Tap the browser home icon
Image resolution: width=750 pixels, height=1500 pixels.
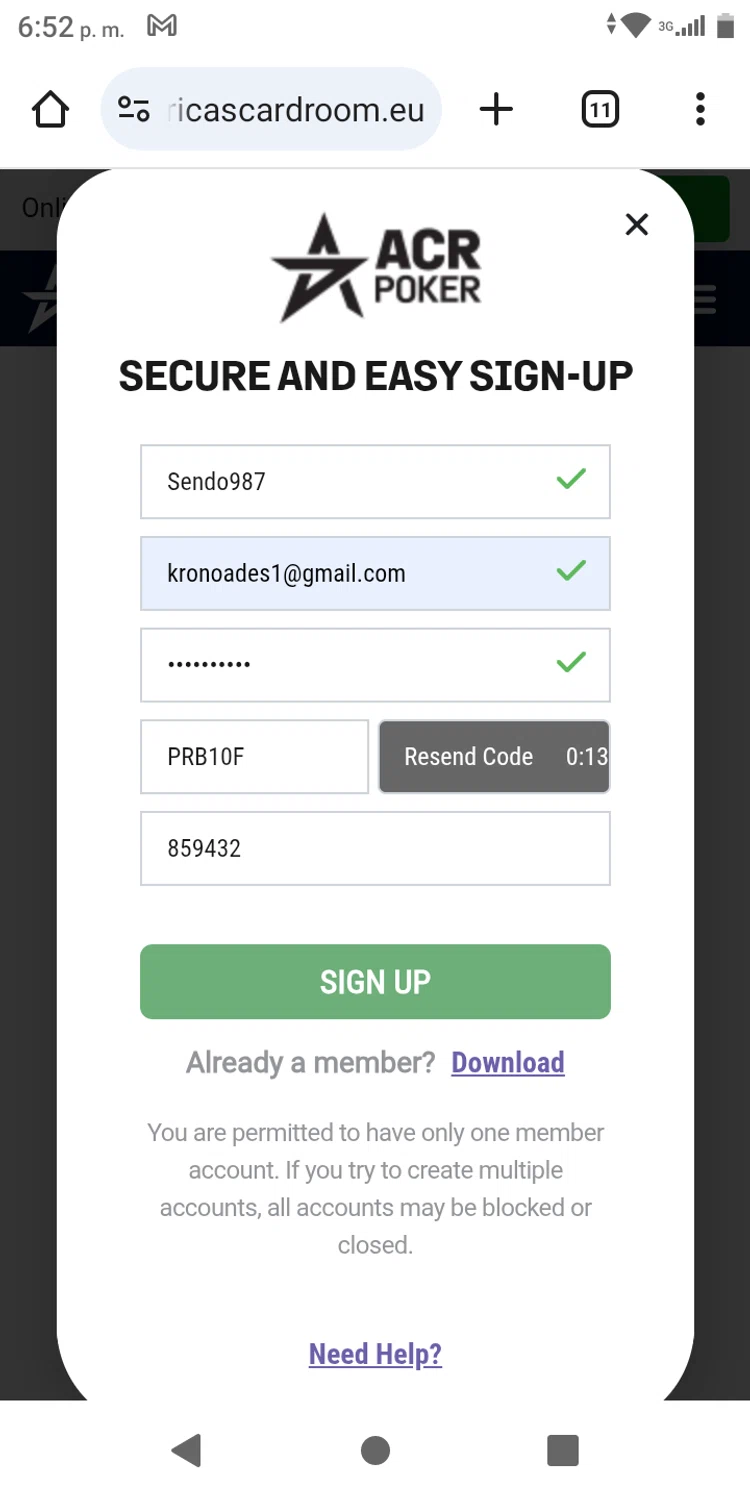coord(51,109)
